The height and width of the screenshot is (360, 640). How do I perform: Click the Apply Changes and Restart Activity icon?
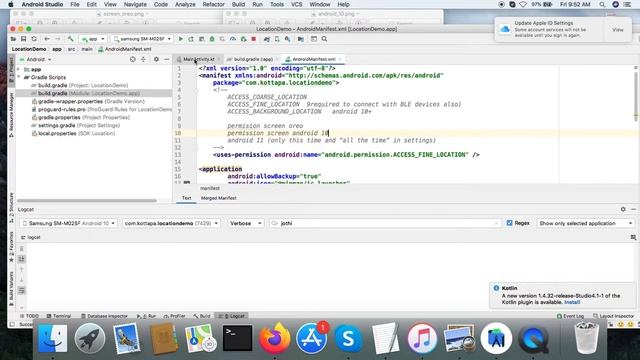191,39
